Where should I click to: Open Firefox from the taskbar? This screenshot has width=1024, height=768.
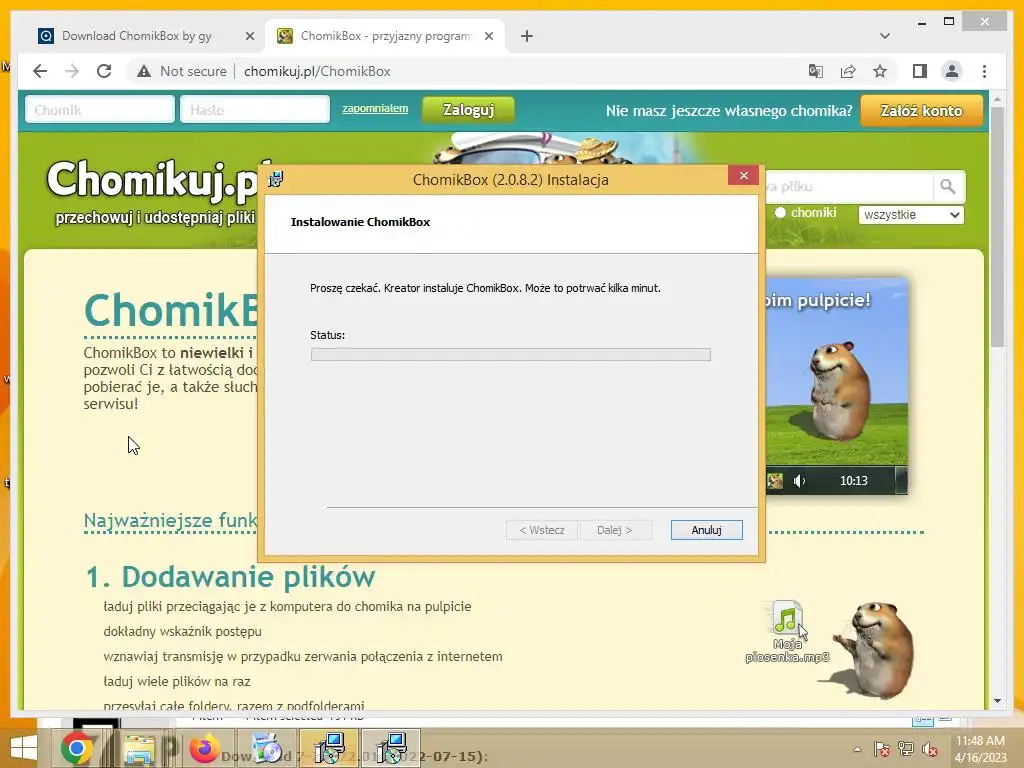tap(204, 749)
